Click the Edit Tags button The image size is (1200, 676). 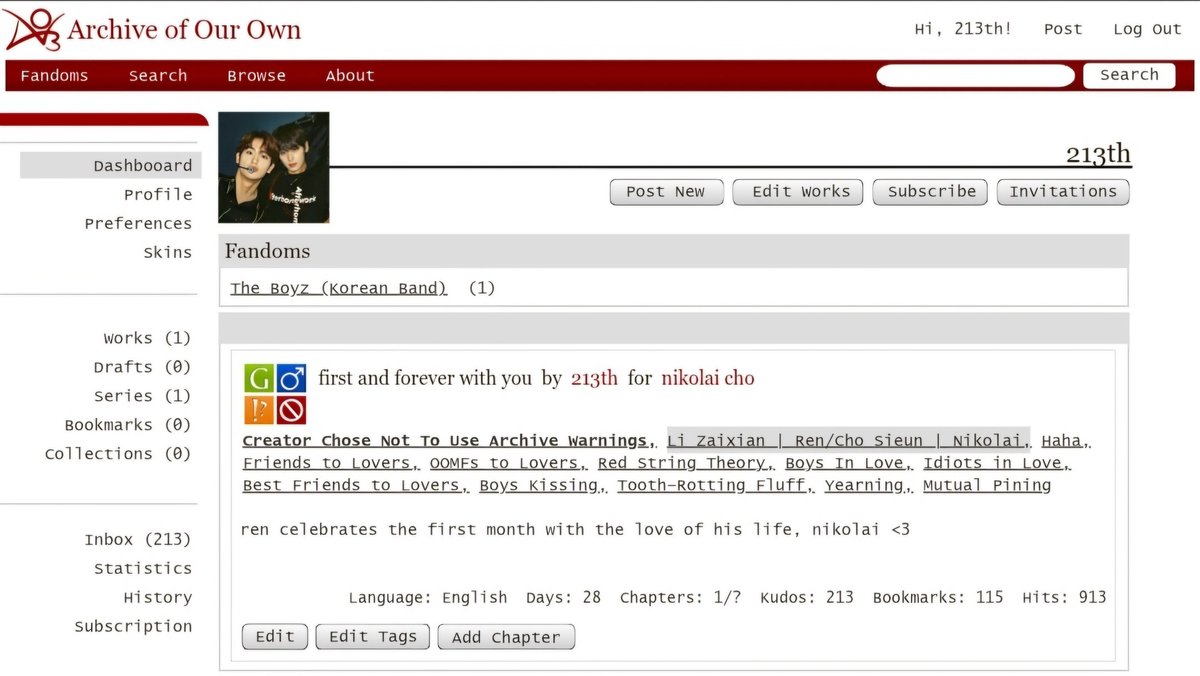point(373,637)
